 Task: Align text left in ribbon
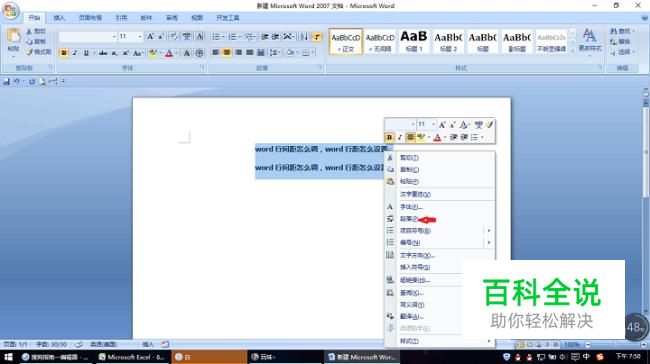pyautogui.click(x=216, y=53)
